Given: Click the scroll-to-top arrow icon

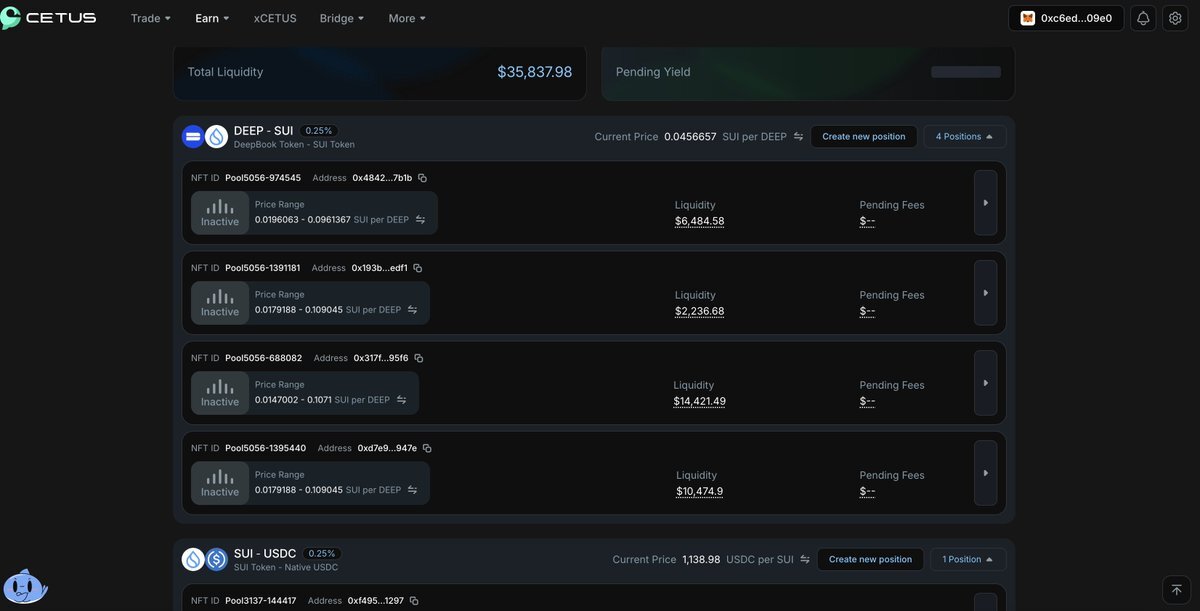Looking at the screenshot, I should click(1176, 590).
